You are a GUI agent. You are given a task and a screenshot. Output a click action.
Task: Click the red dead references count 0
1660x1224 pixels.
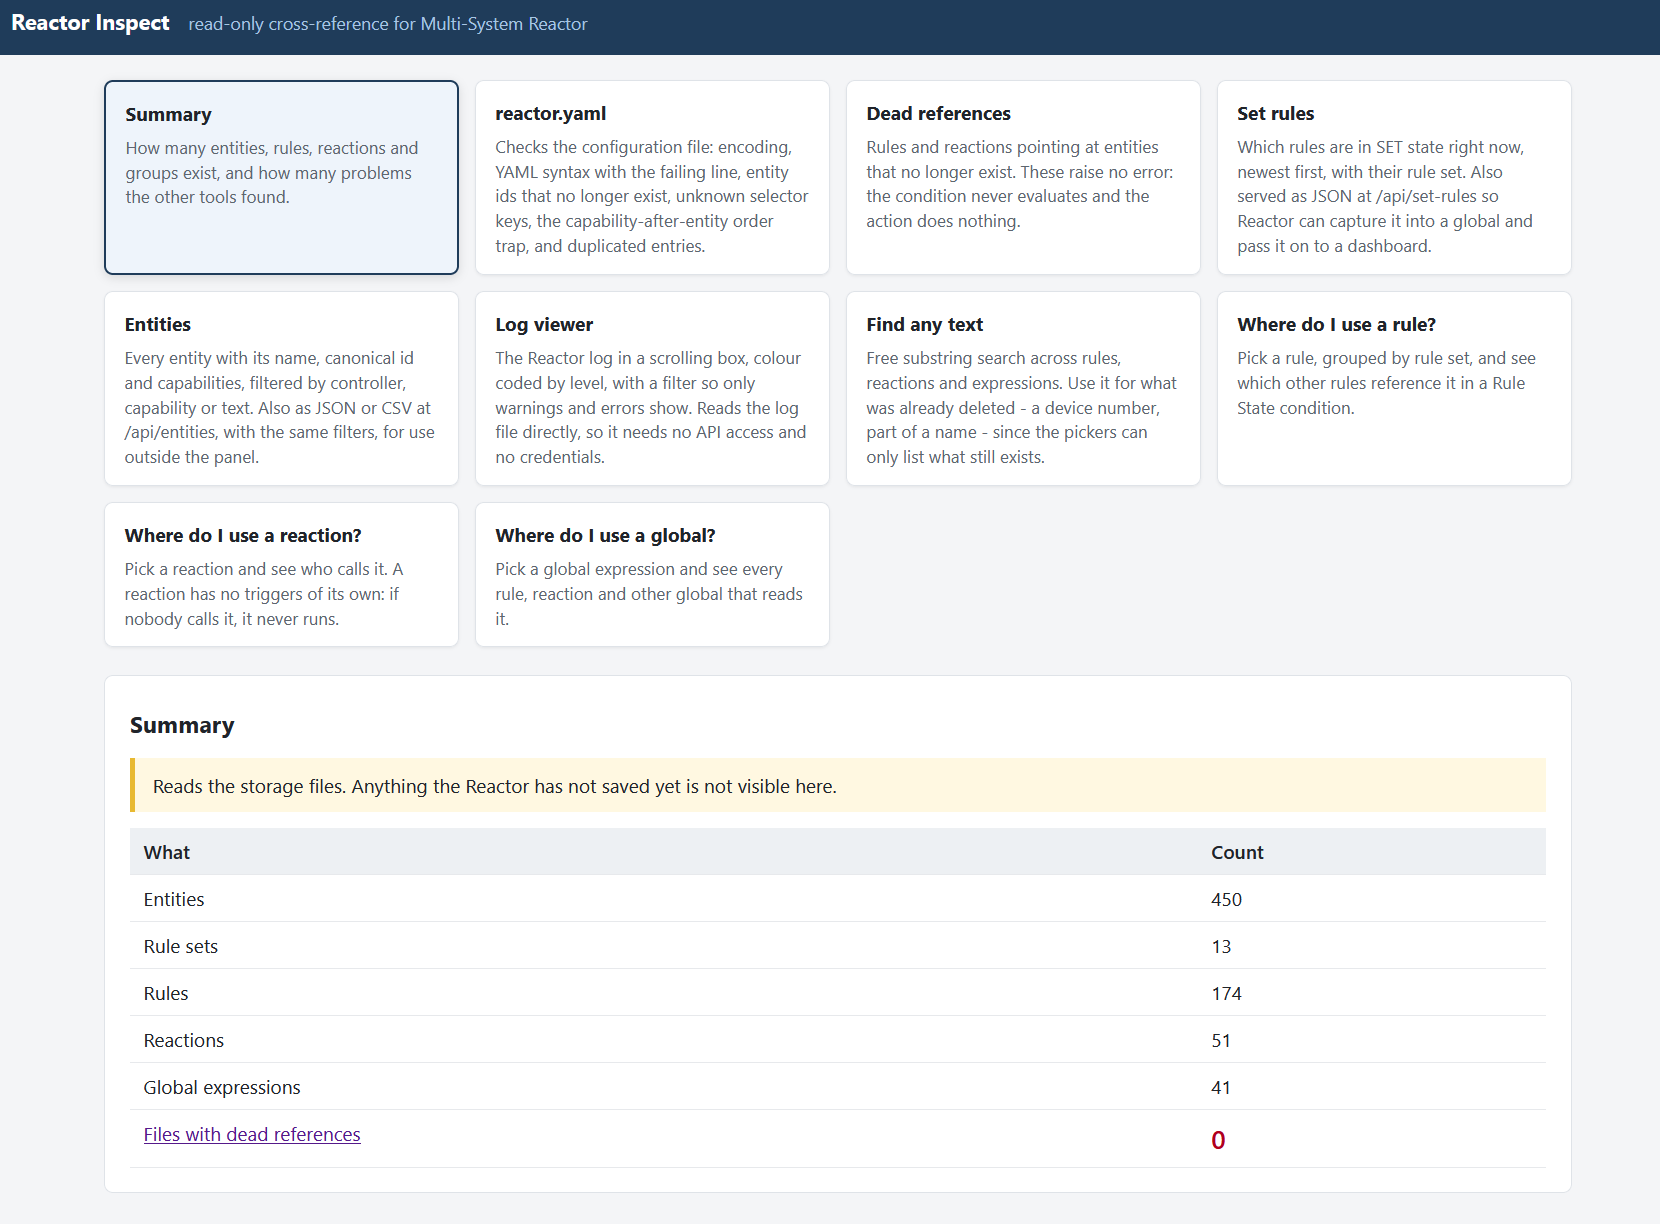pos(1218,1140)
